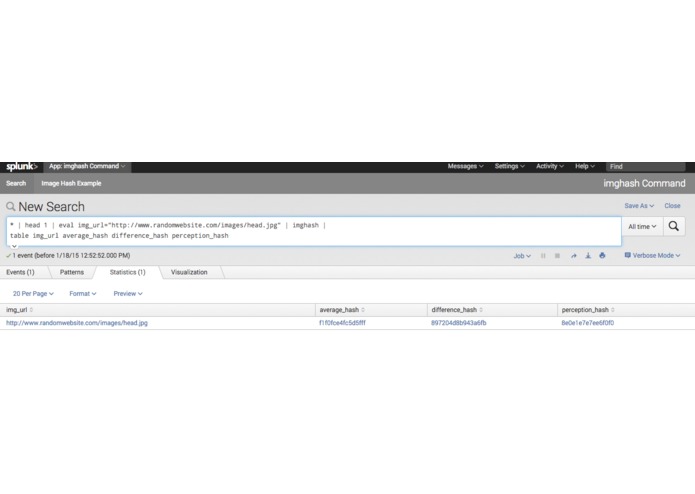695x494 pixels.
Task: Open the Format dropdown
Action: [82, 294]
